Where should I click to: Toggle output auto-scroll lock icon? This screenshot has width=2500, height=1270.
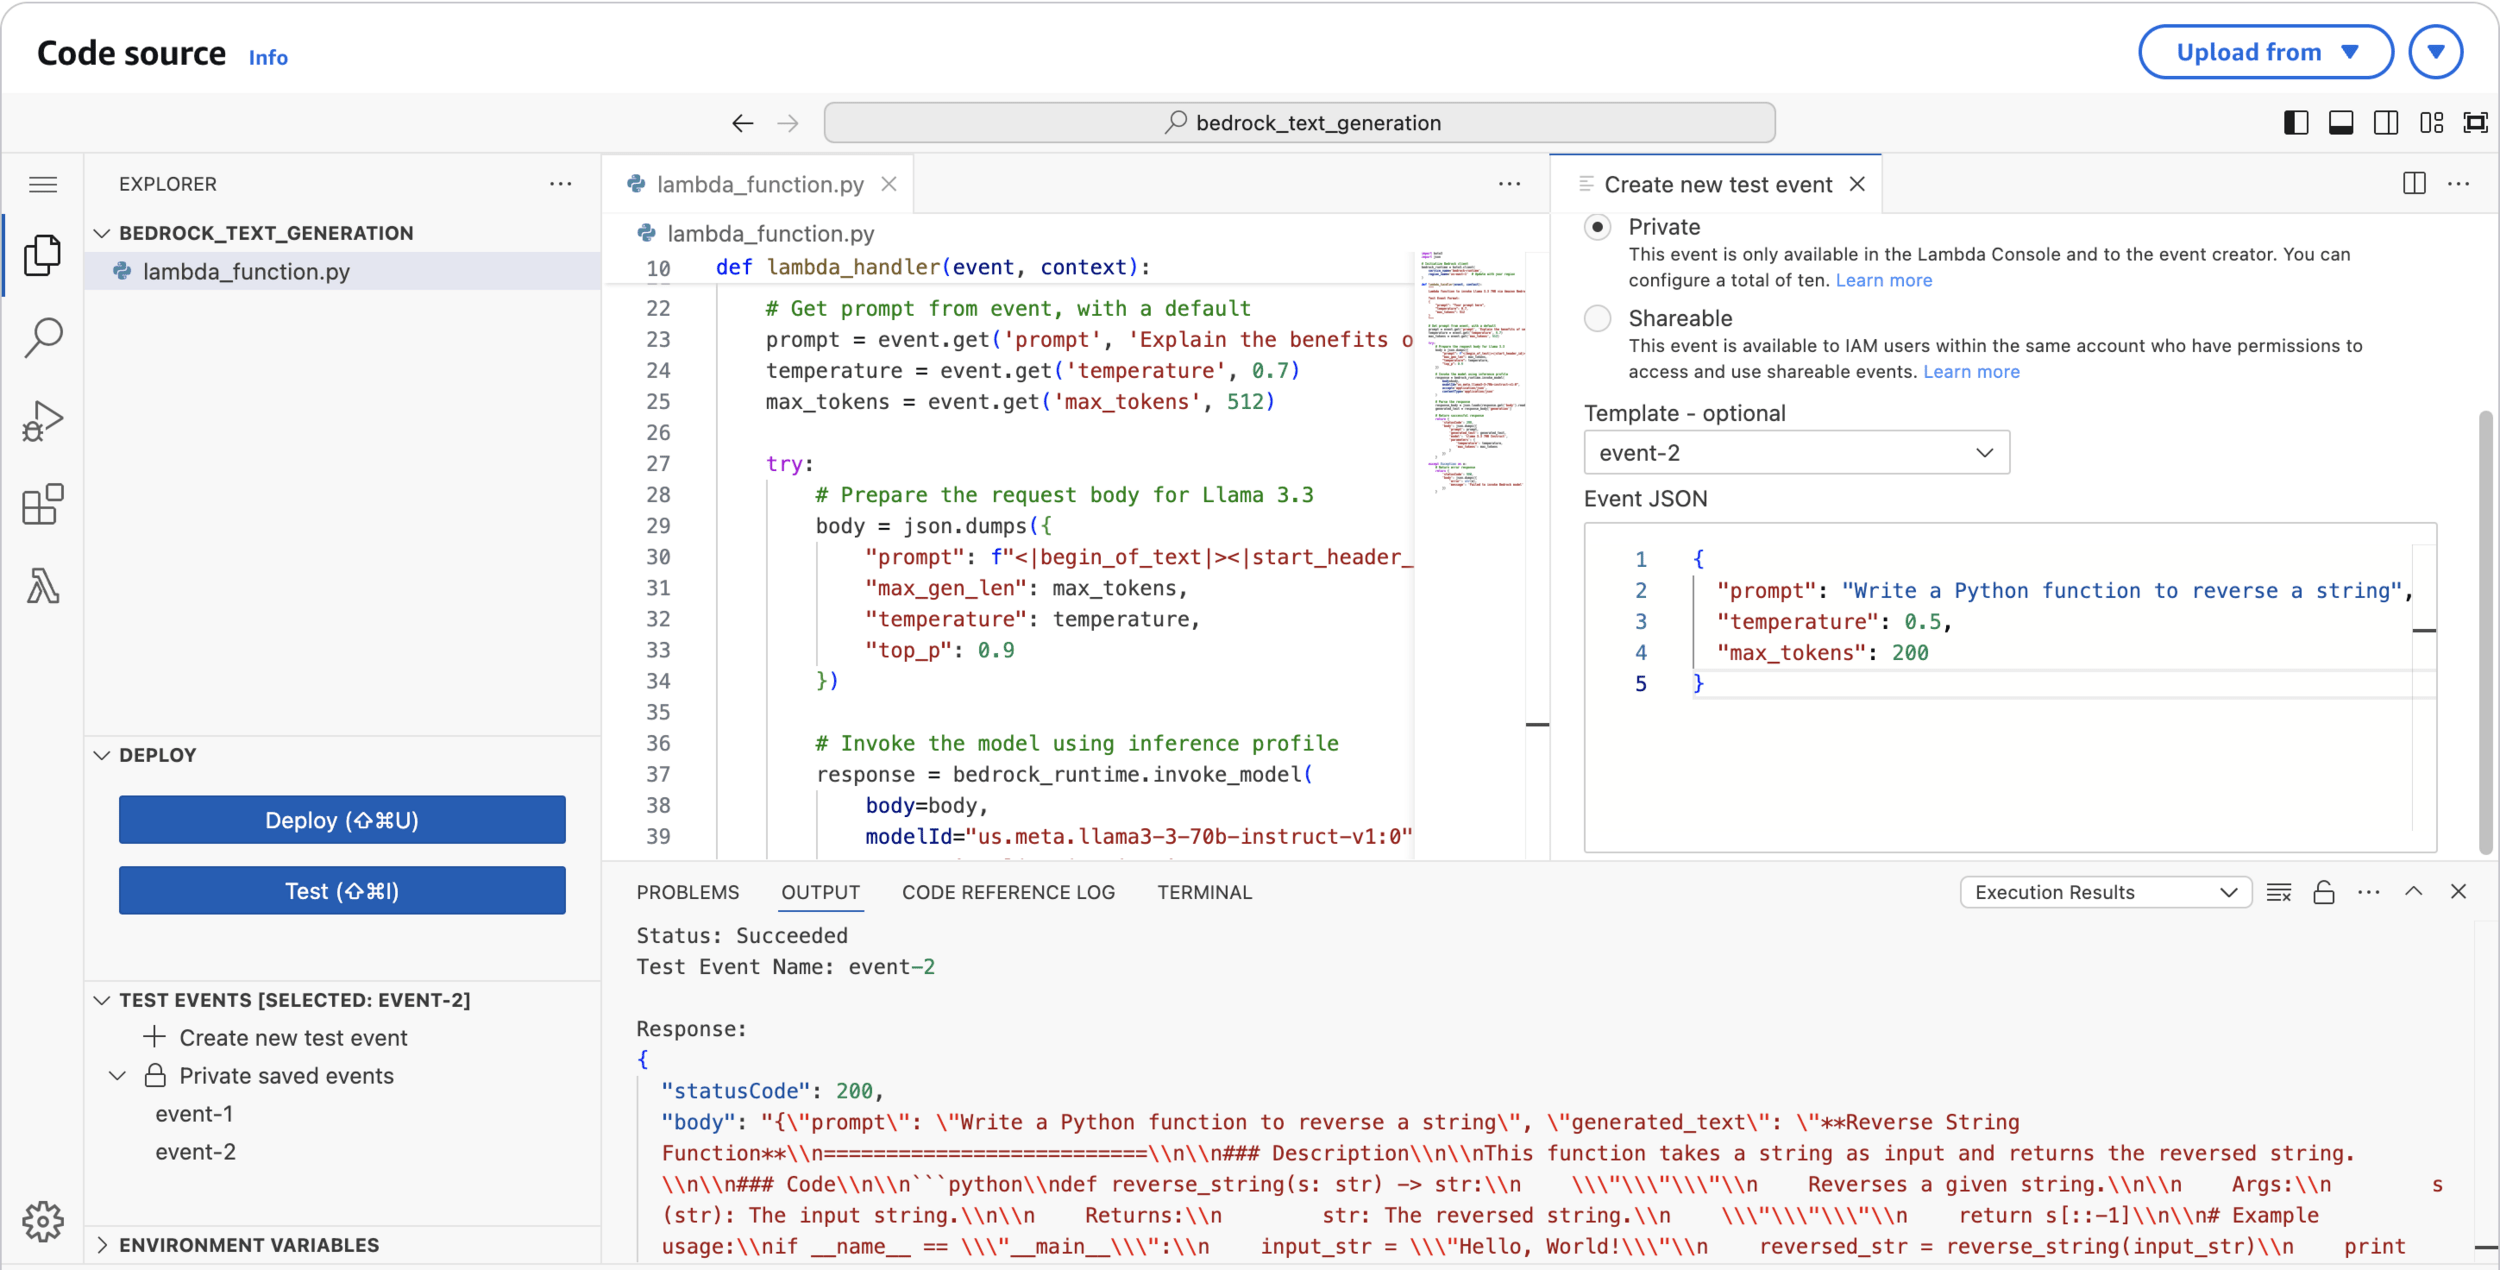pos(2324,892)
